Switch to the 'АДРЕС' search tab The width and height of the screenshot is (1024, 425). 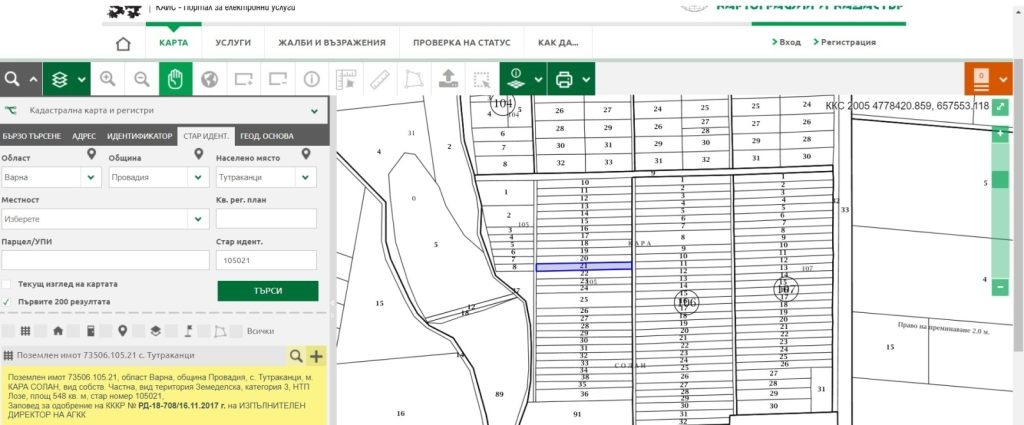84,135
